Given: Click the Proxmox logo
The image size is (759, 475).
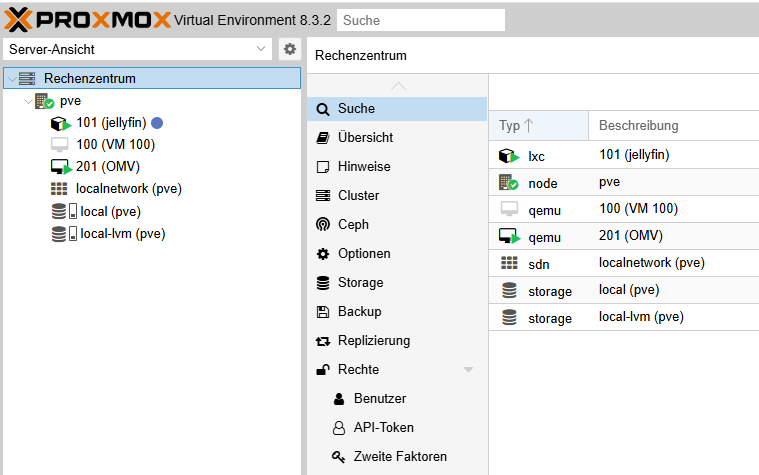Looking at the screenshot, I should [x=87, y=19].
